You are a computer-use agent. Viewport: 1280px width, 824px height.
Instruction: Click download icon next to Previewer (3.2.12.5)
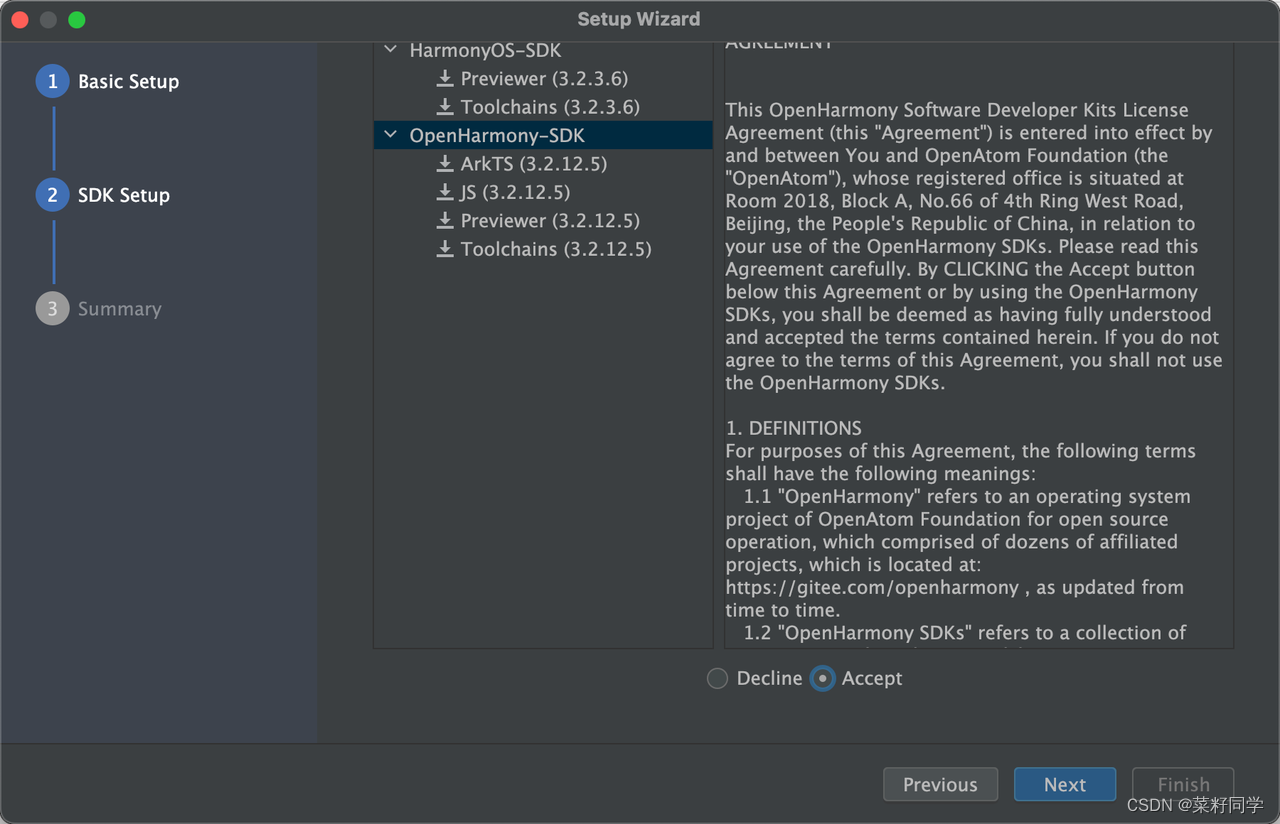[445, 221]
